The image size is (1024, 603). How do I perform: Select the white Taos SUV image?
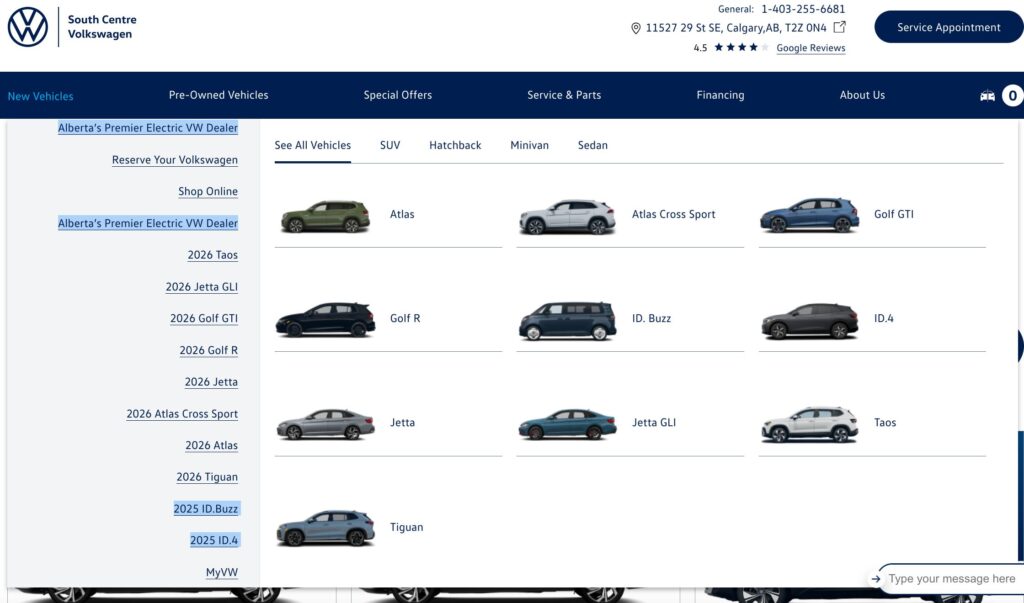pos(809,424)
